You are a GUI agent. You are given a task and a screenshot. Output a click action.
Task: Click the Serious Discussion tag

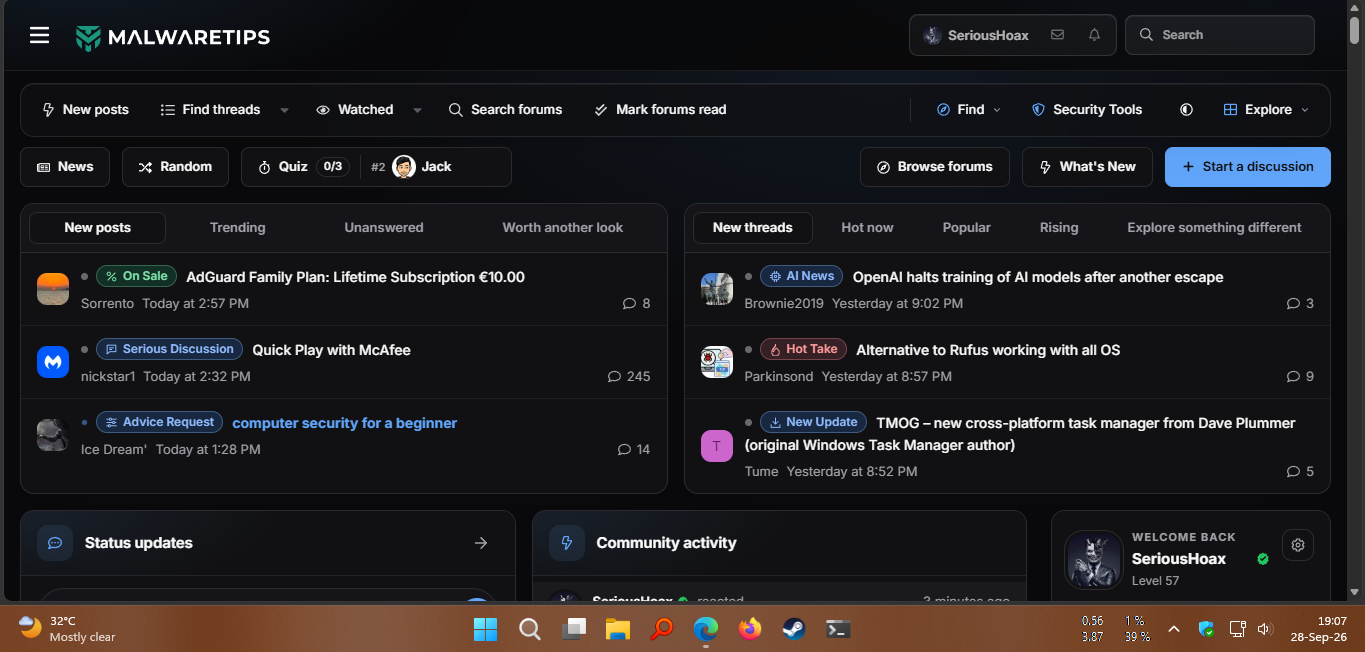tap(169, 349)
